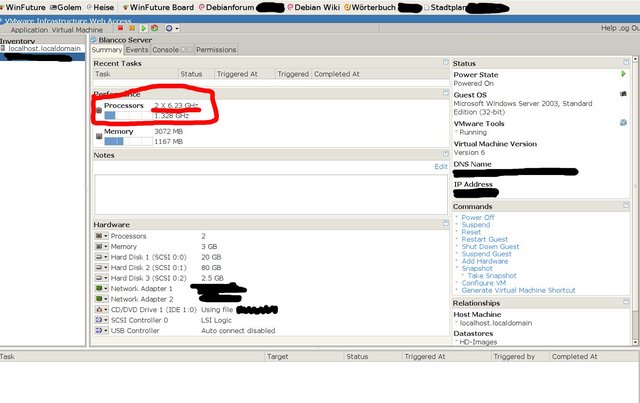
Task: Click the Memory usage bar
Action: (x=128, y=142)
